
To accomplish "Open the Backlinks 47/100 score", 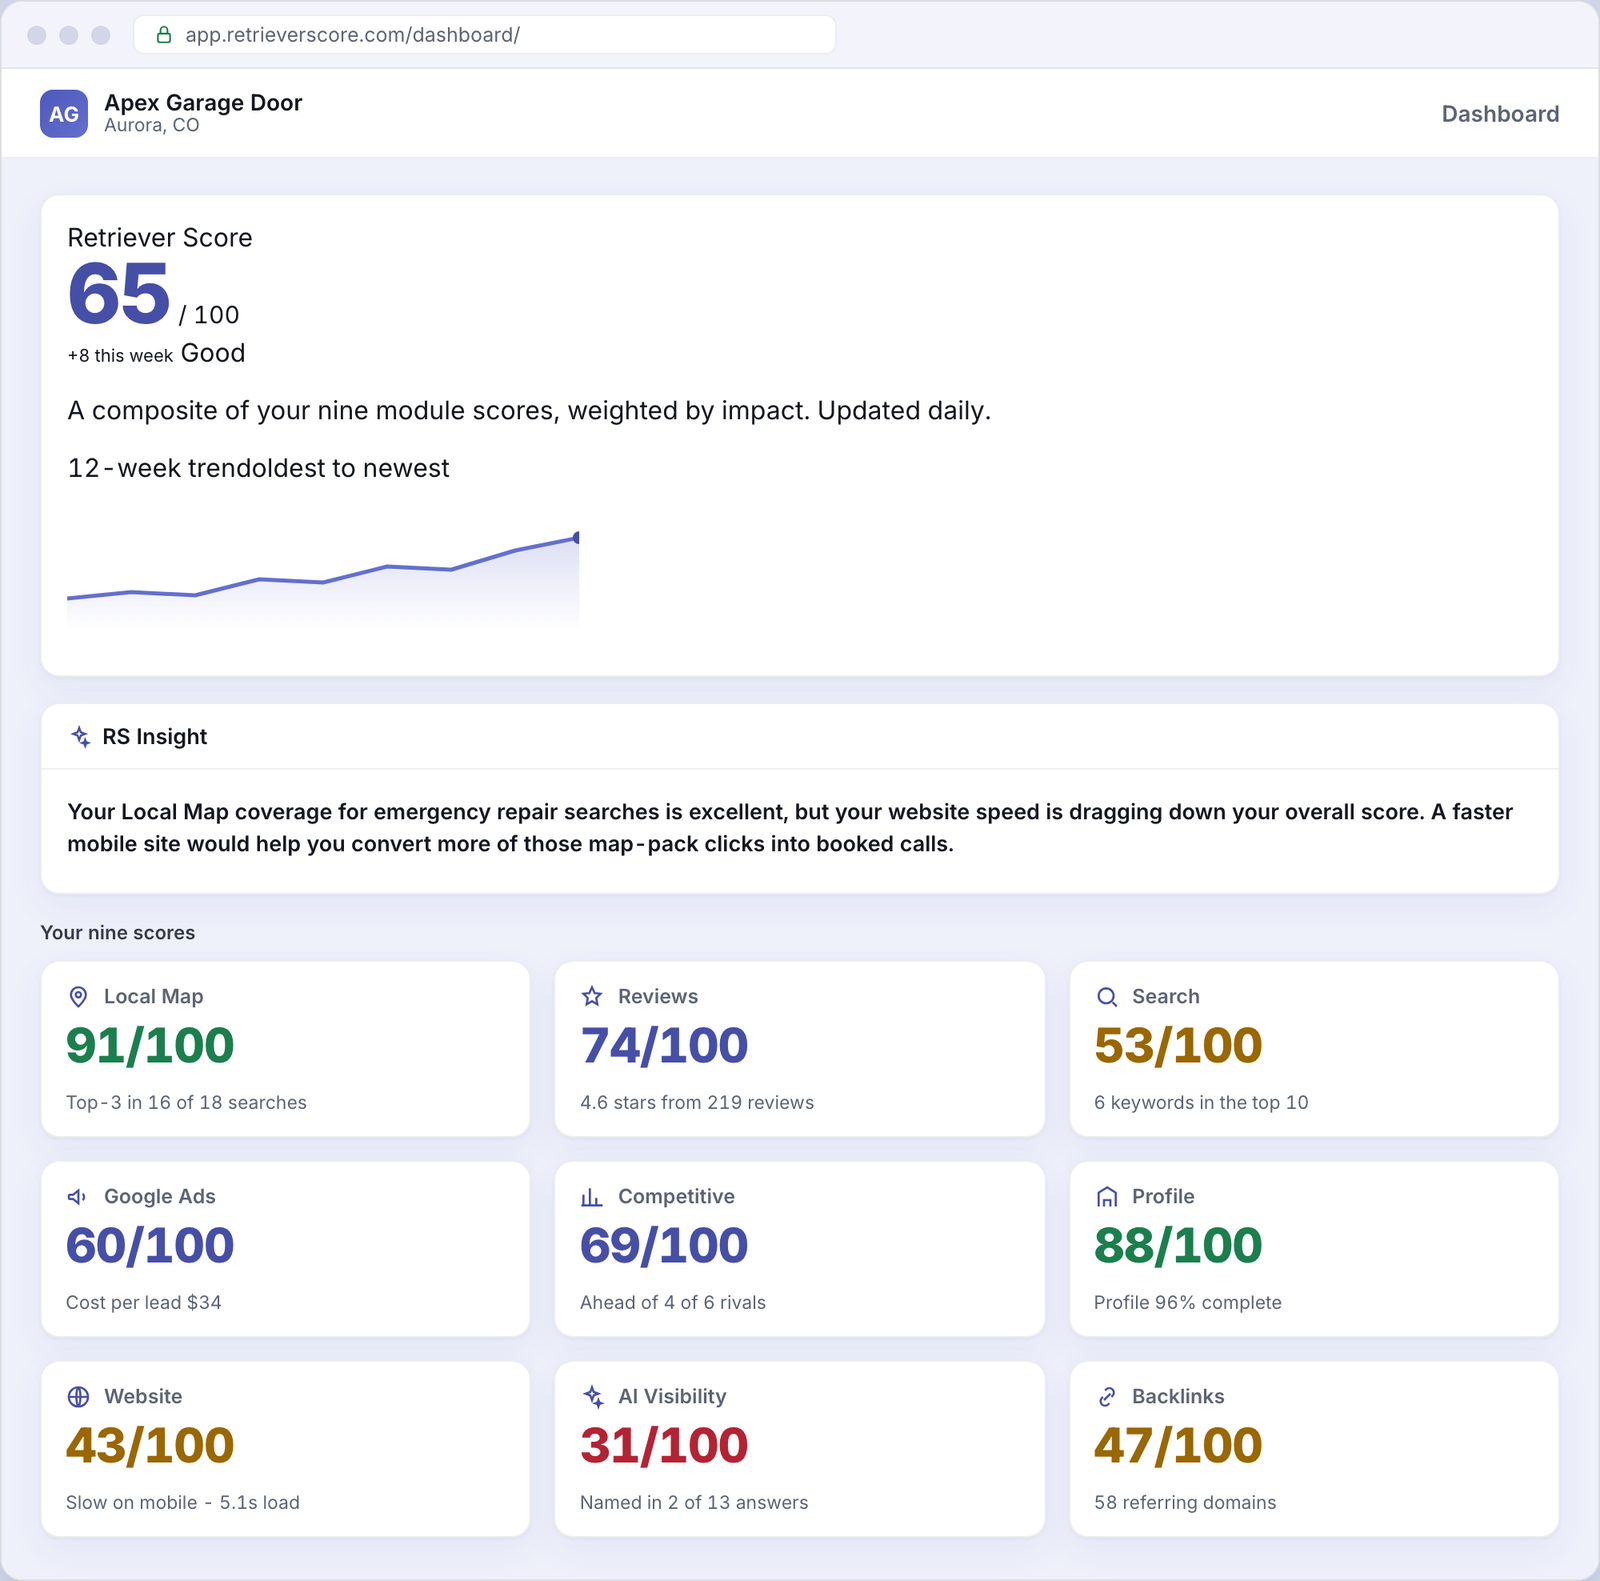I will click(x=1178, y=1446).
